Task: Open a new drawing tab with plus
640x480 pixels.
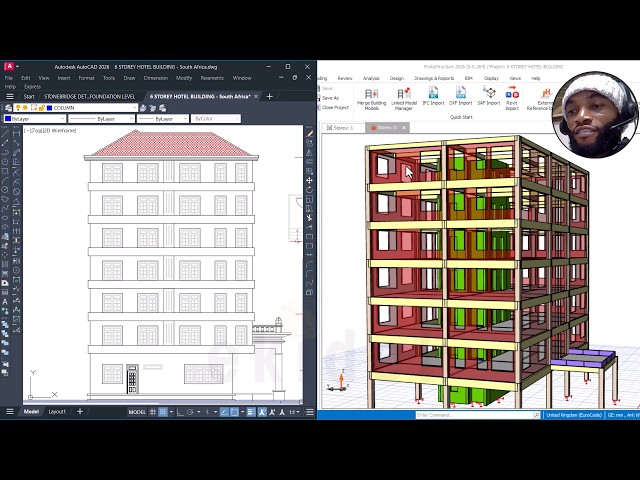Action: [269, 96]
